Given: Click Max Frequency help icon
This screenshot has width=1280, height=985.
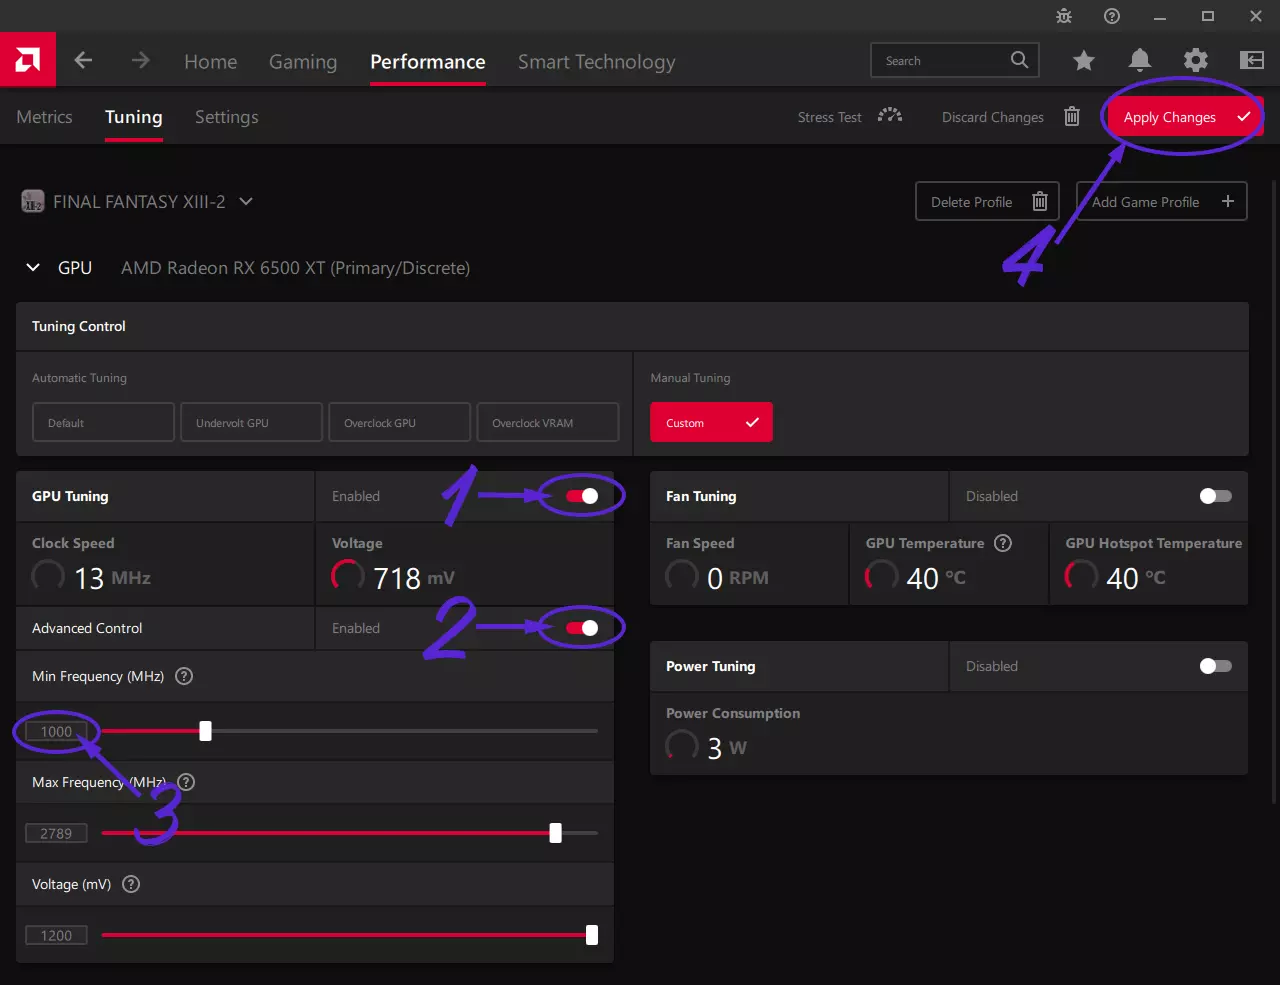Looking at the screenshot, I should pyautogui.click(x=186, y=782).
